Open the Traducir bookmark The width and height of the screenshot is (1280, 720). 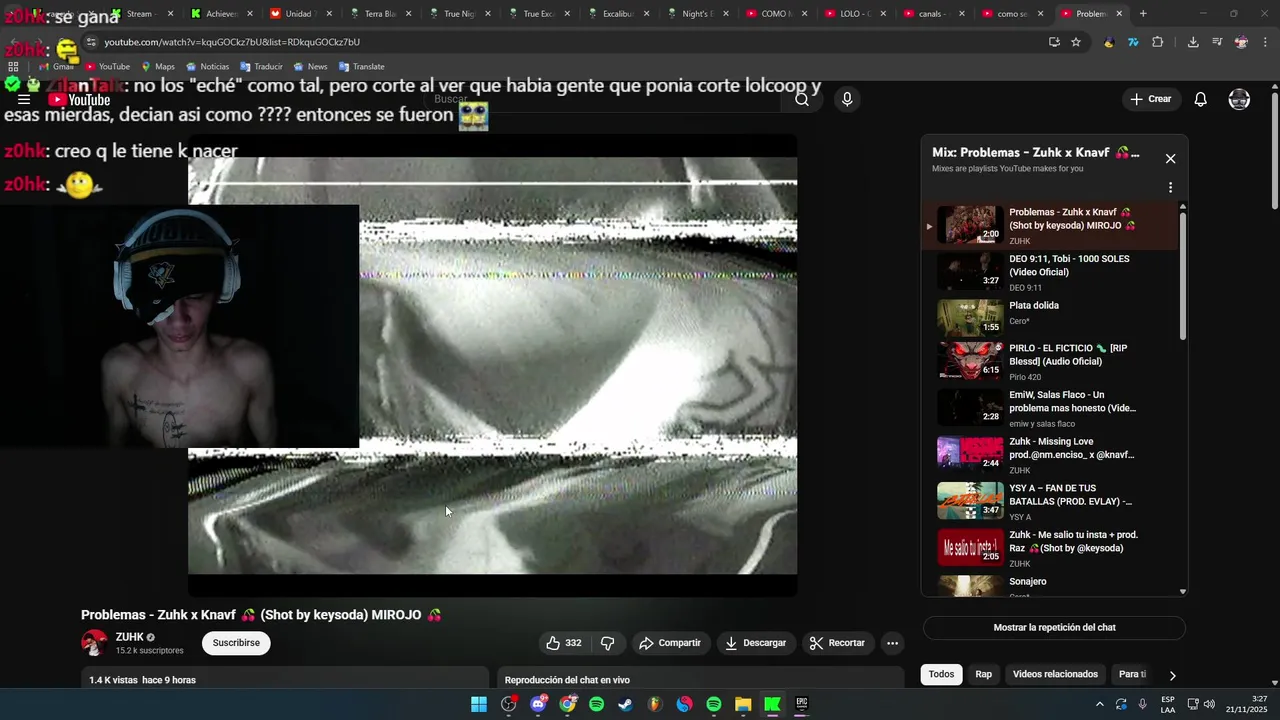tap(261, 67)
